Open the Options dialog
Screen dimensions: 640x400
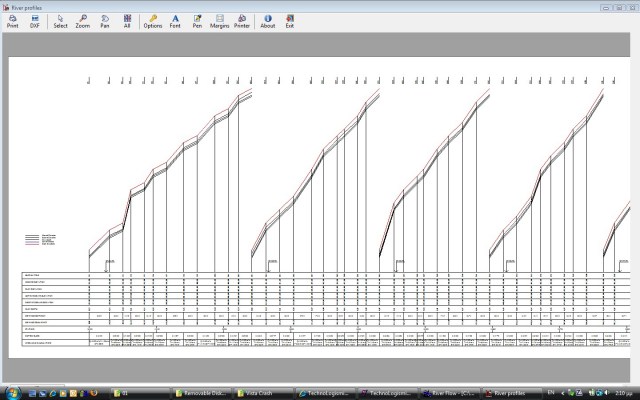pos(152,21)
